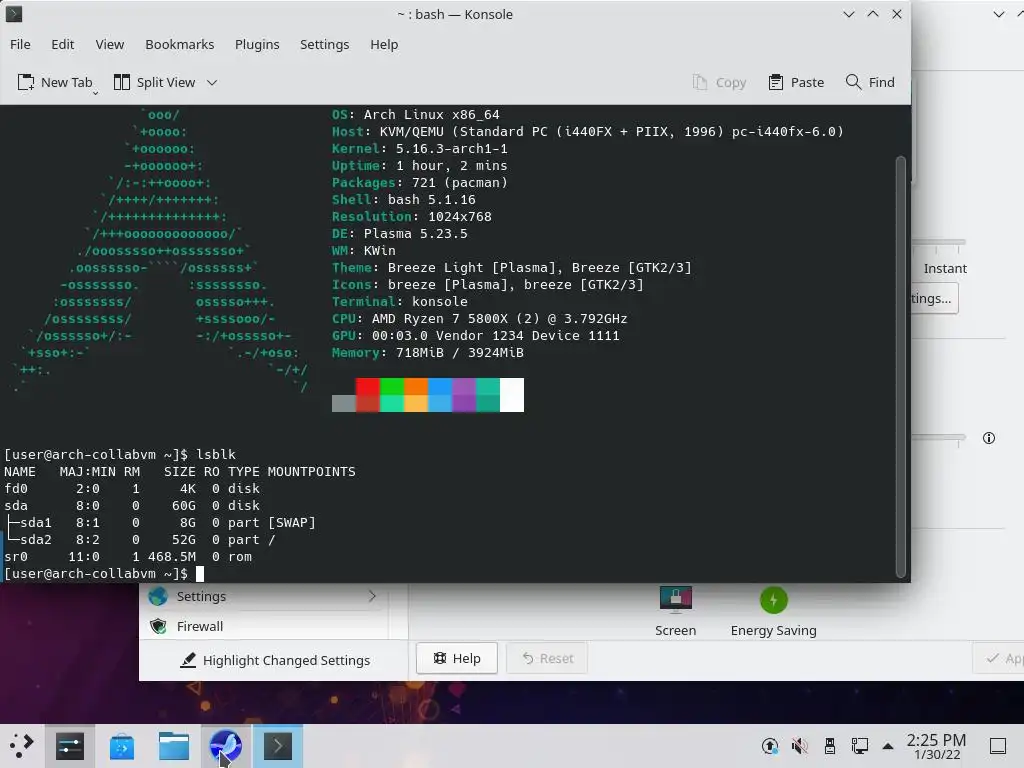This screenshot has height=768, width=1024.
Task: Open the File menu in Konsole
Action: click(x=20, y=44)
